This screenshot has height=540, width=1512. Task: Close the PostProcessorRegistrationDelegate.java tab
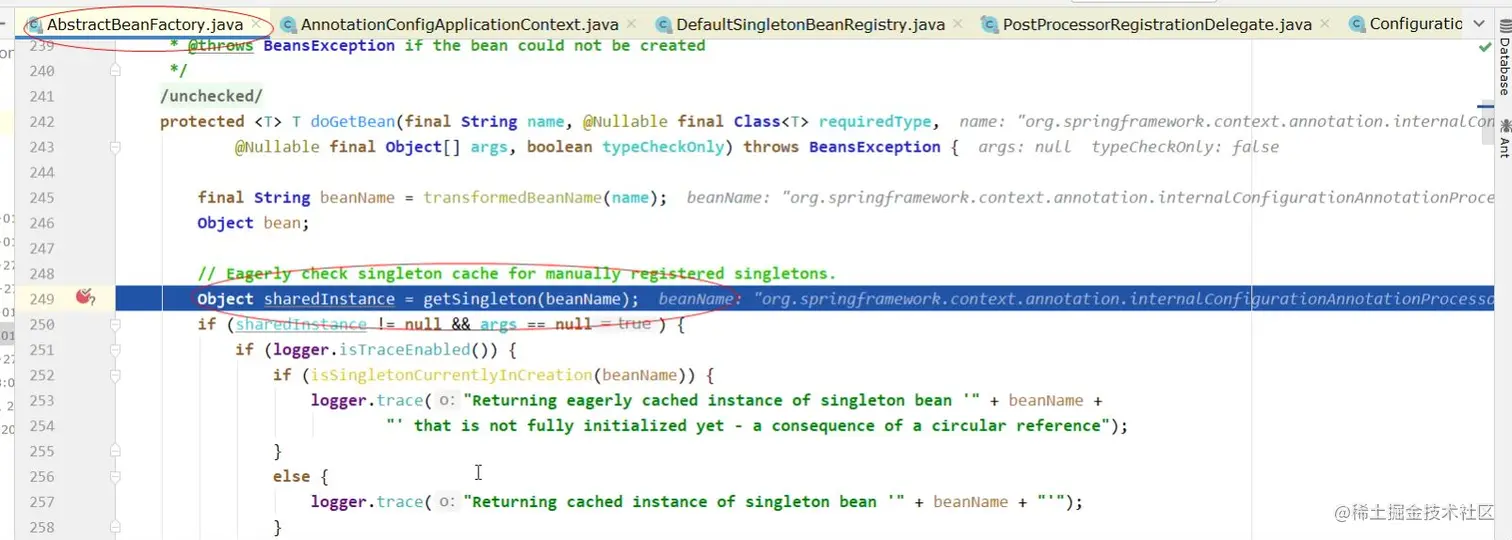1326,24
